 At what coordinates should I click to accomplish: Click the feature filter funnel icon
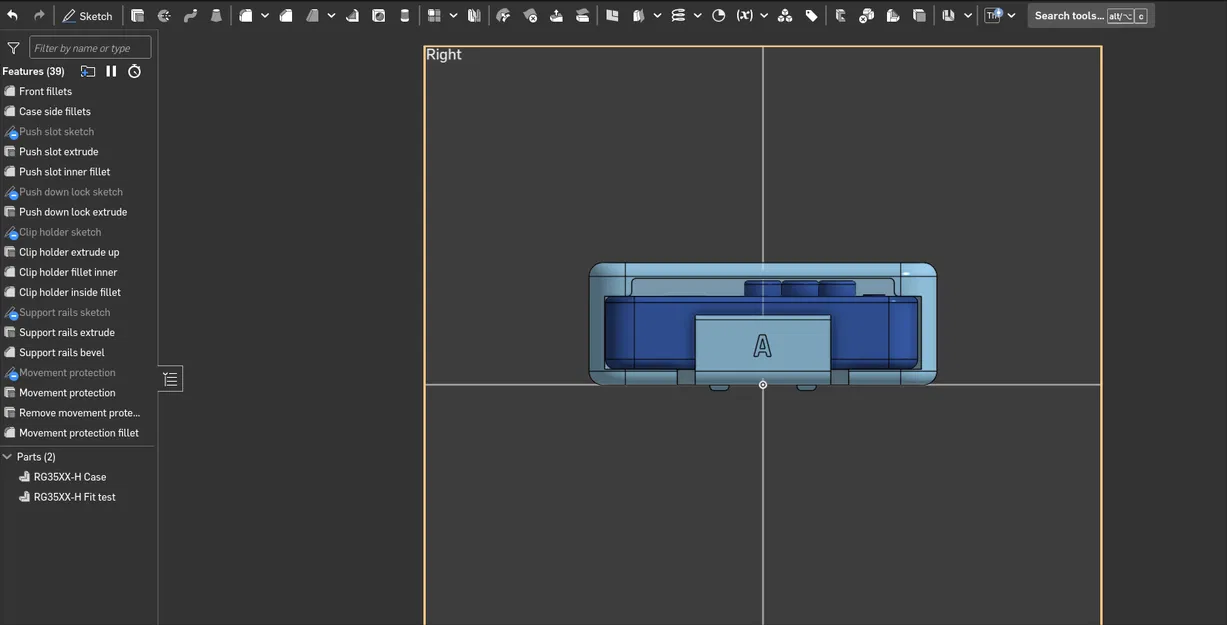[13, 48]
